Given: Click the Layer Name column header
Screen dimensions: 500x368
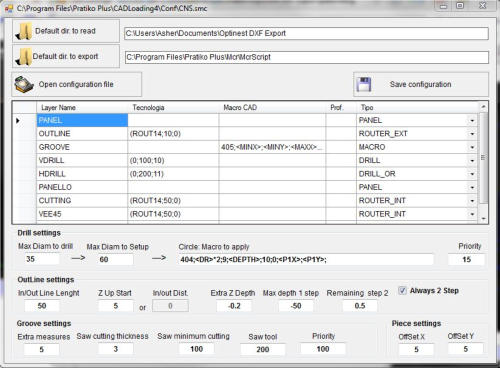Looking at the screenshot, I should coord(82,108).
